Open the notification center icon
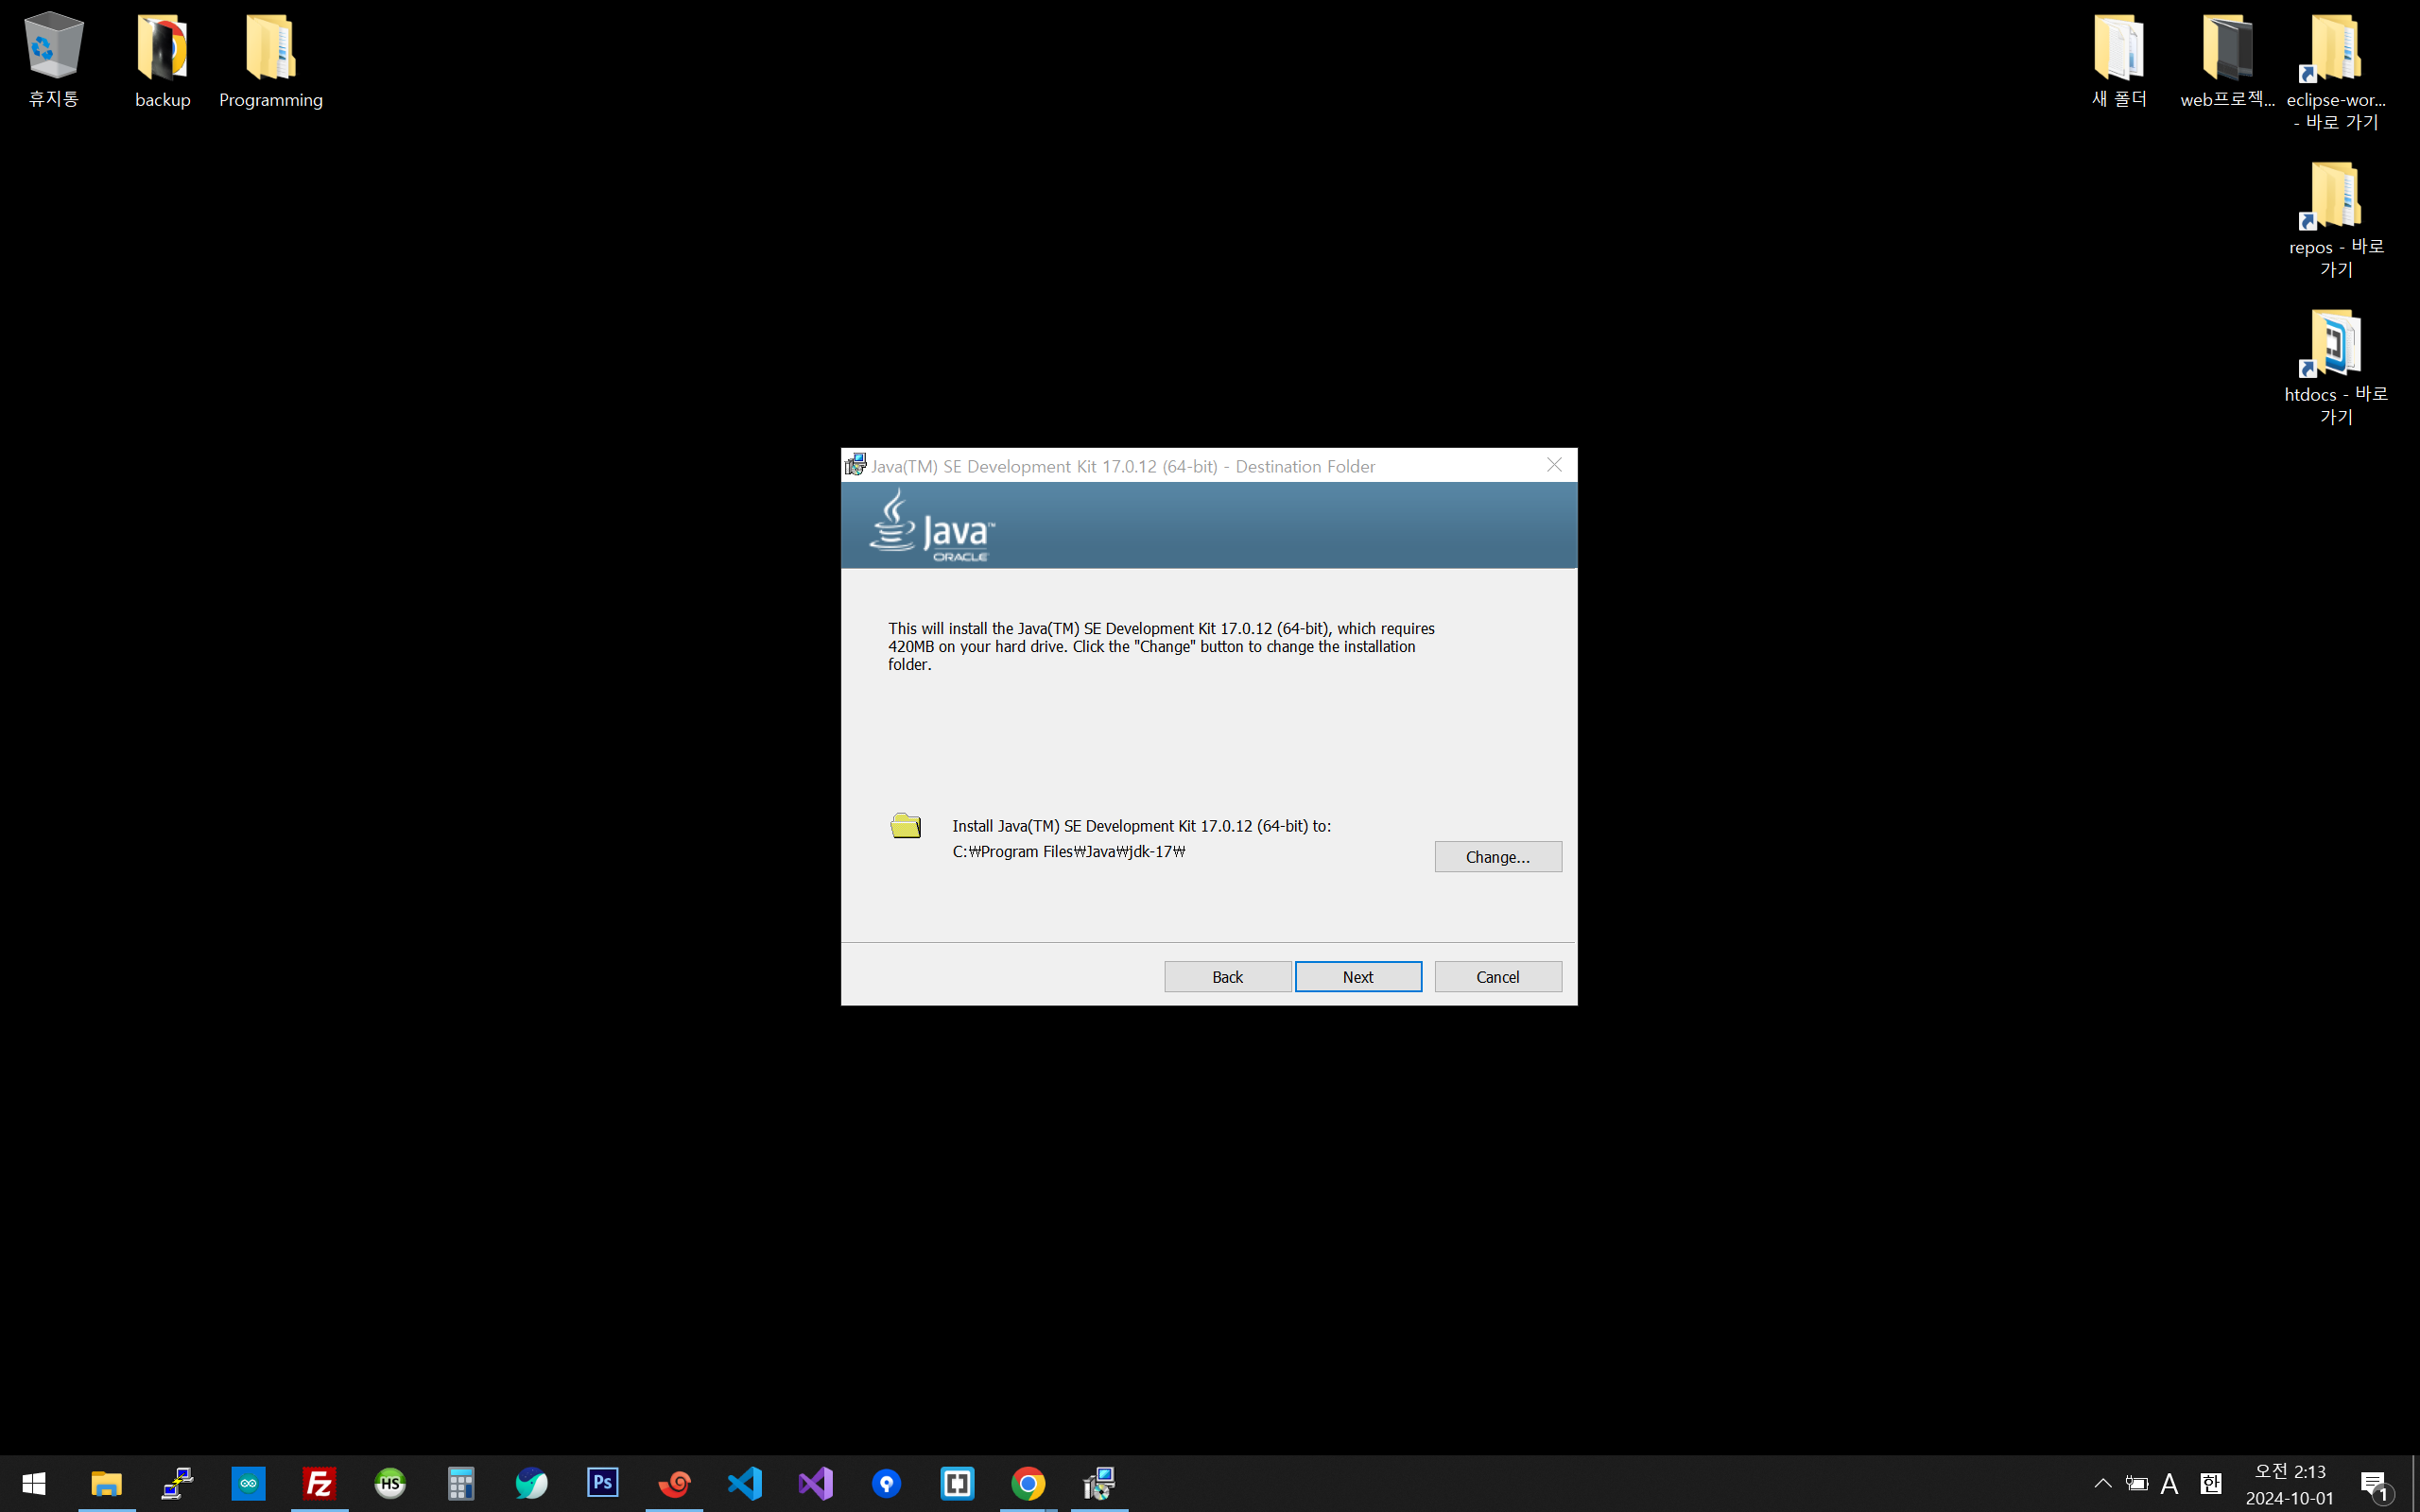The width and height of the screenshot is (2420, 1512). (x=2374, y=1485)
